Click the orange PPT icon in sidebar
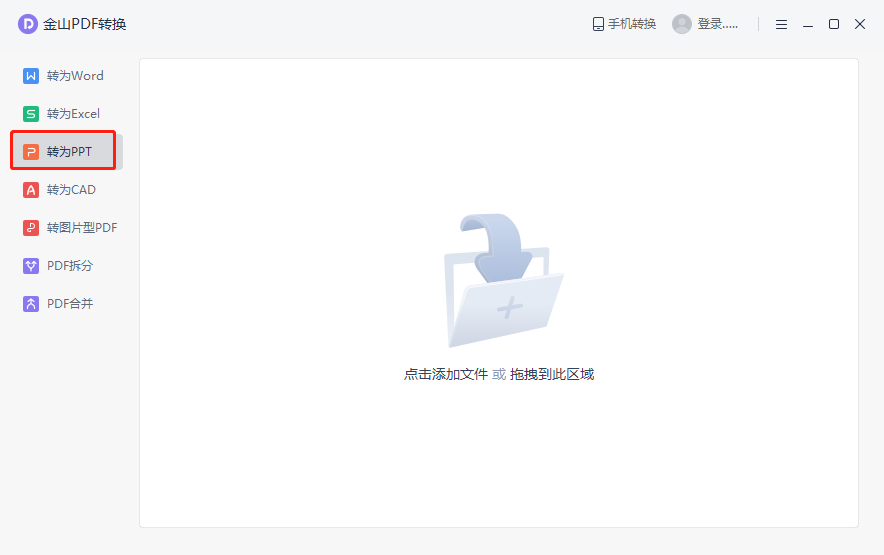This screenshot has width=884, height=555. 31,152
